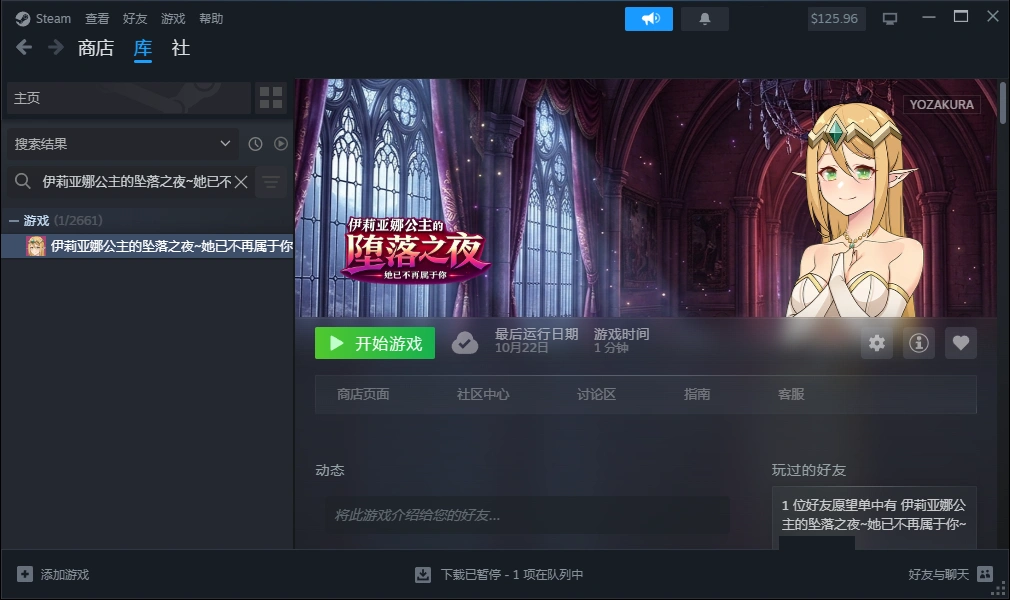The height and width of the screenshot is (600, 1010).
Task: Open Big Picture mode monitor icon
Action: pos(890,19)
